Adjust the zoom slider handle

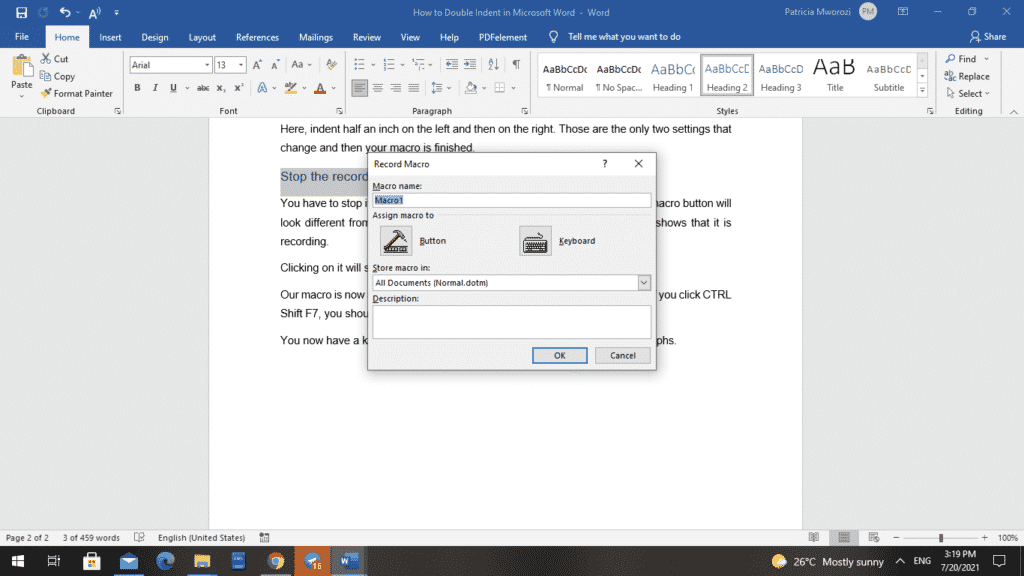coord(941,537)
